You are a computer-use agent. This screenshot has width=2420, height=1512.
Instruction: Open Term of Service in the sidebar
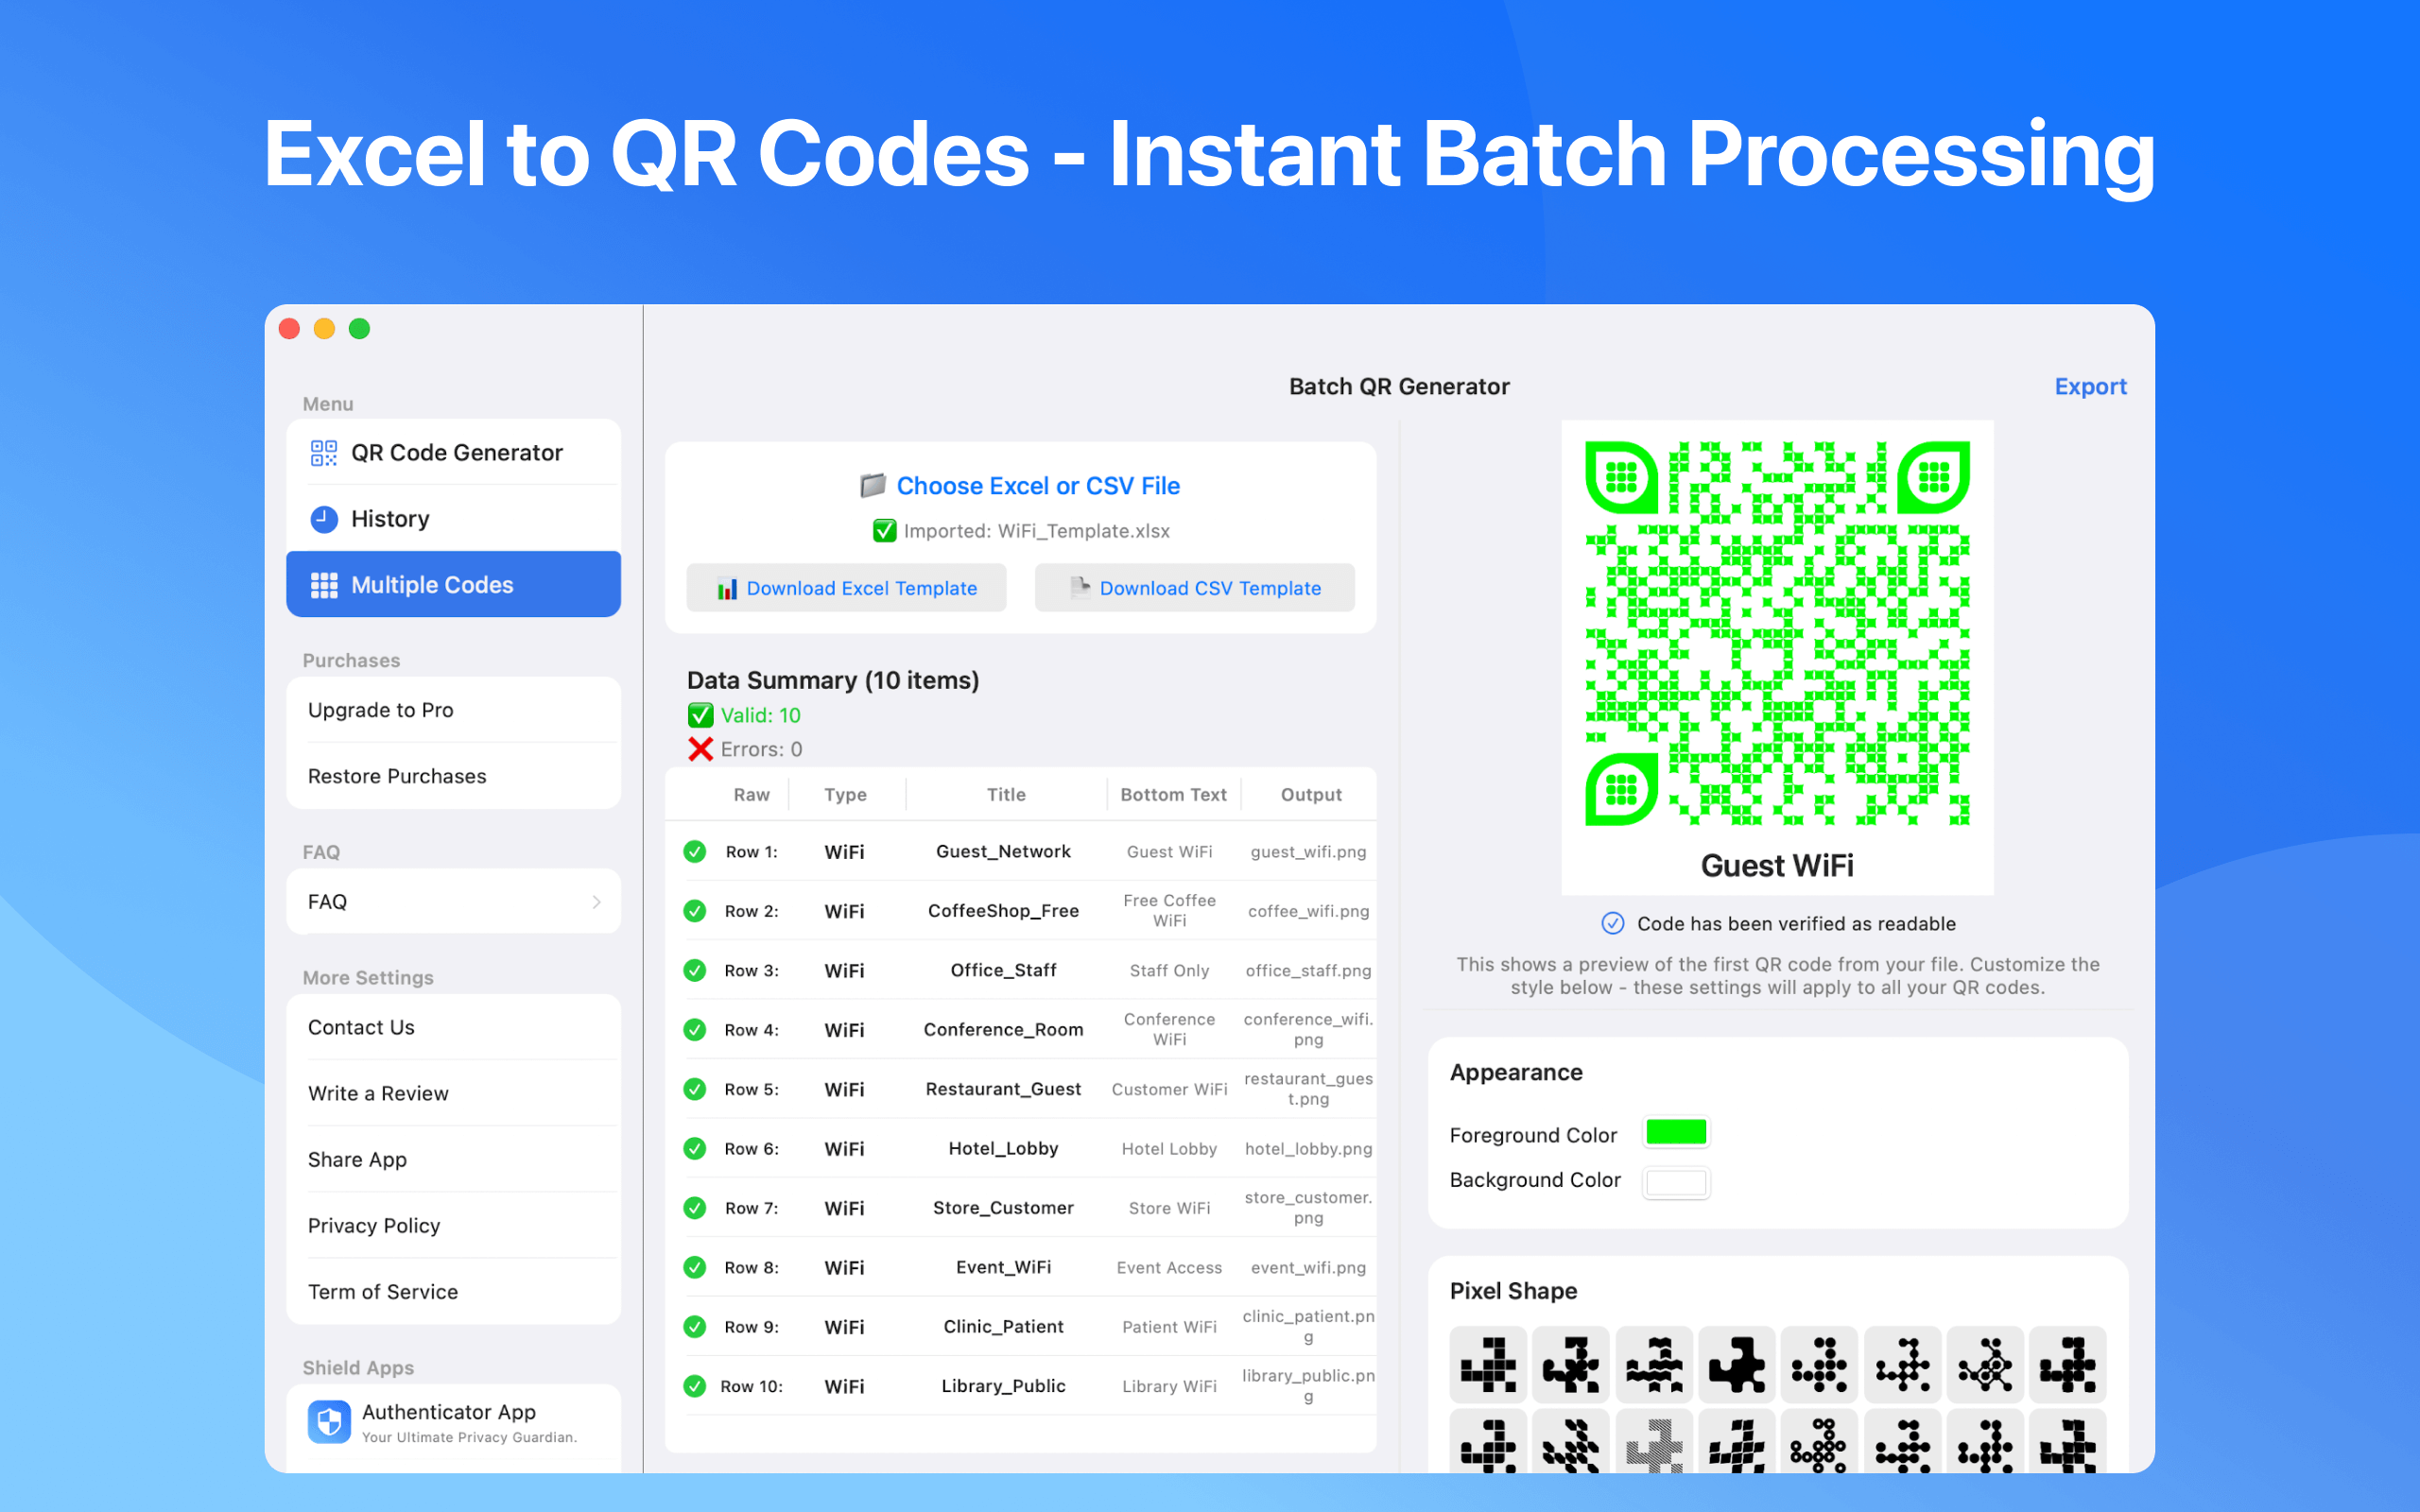(x=383, y=1291)
